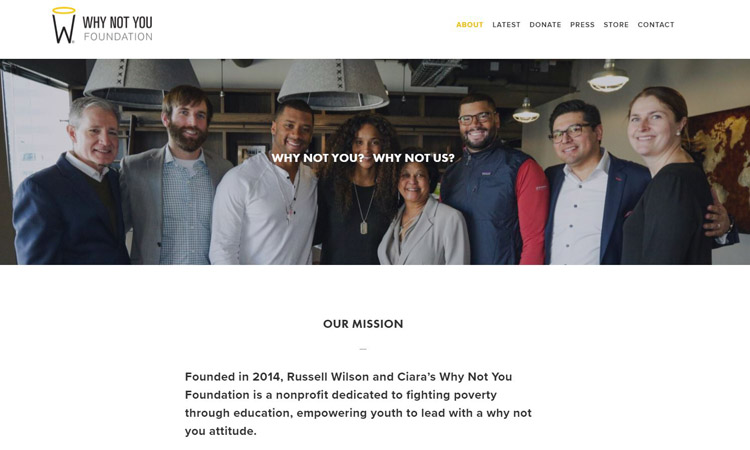The width and height of the screenshot is (750, 450).
Task: Open the Store link
Action: tap(616, 24)
